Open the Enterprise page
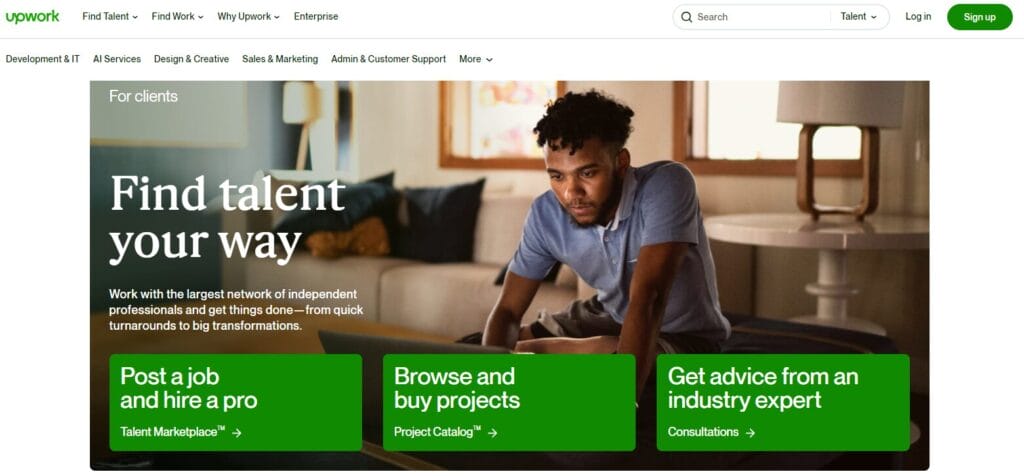 click(x=316, y=17)
